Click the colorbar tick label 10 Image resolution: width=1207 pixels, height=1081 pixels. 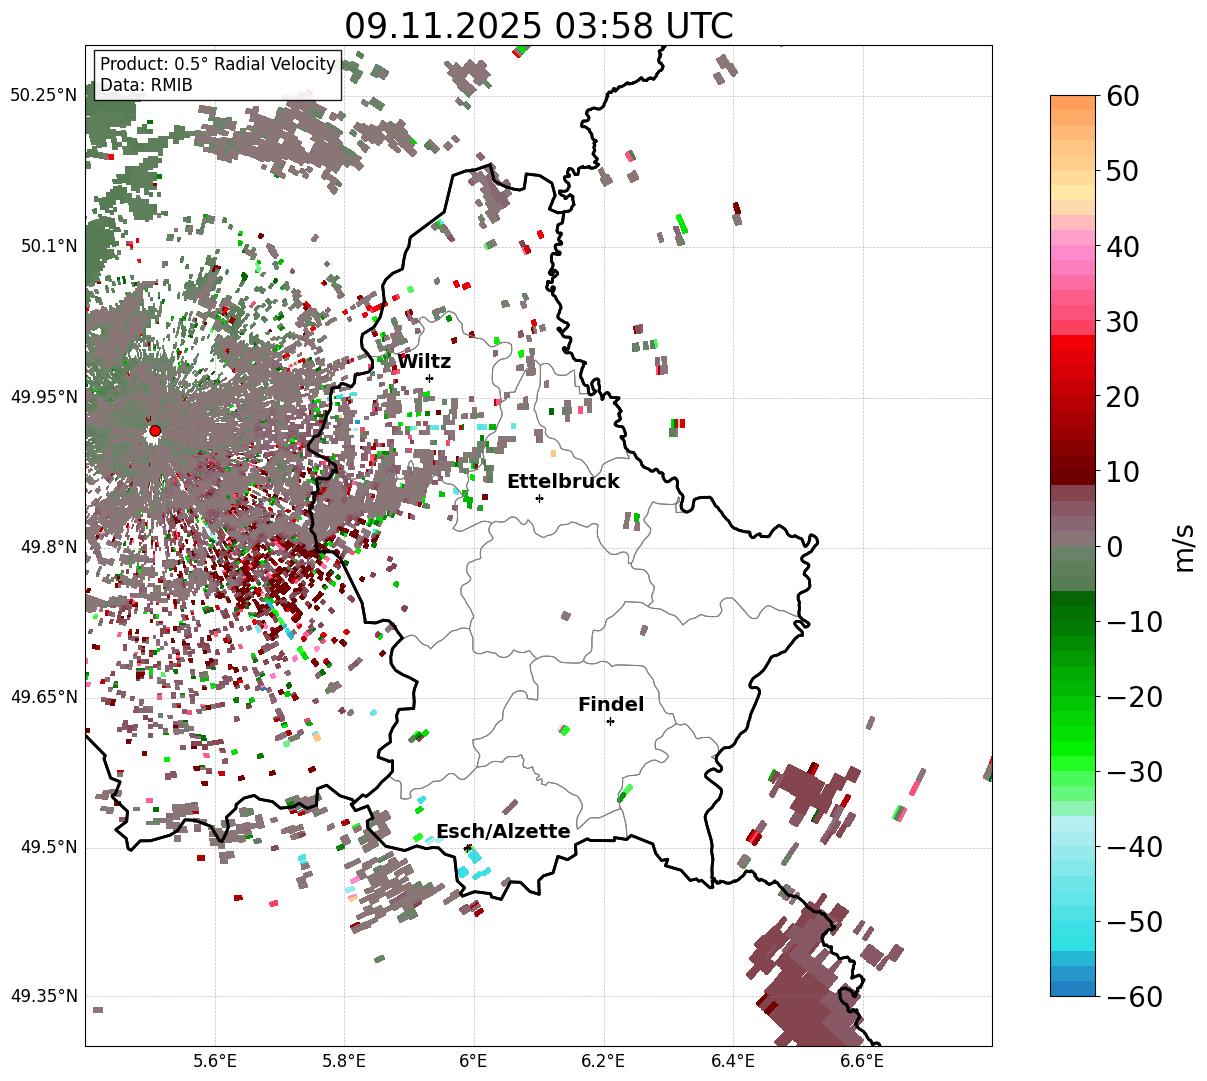coord(1124,472)
